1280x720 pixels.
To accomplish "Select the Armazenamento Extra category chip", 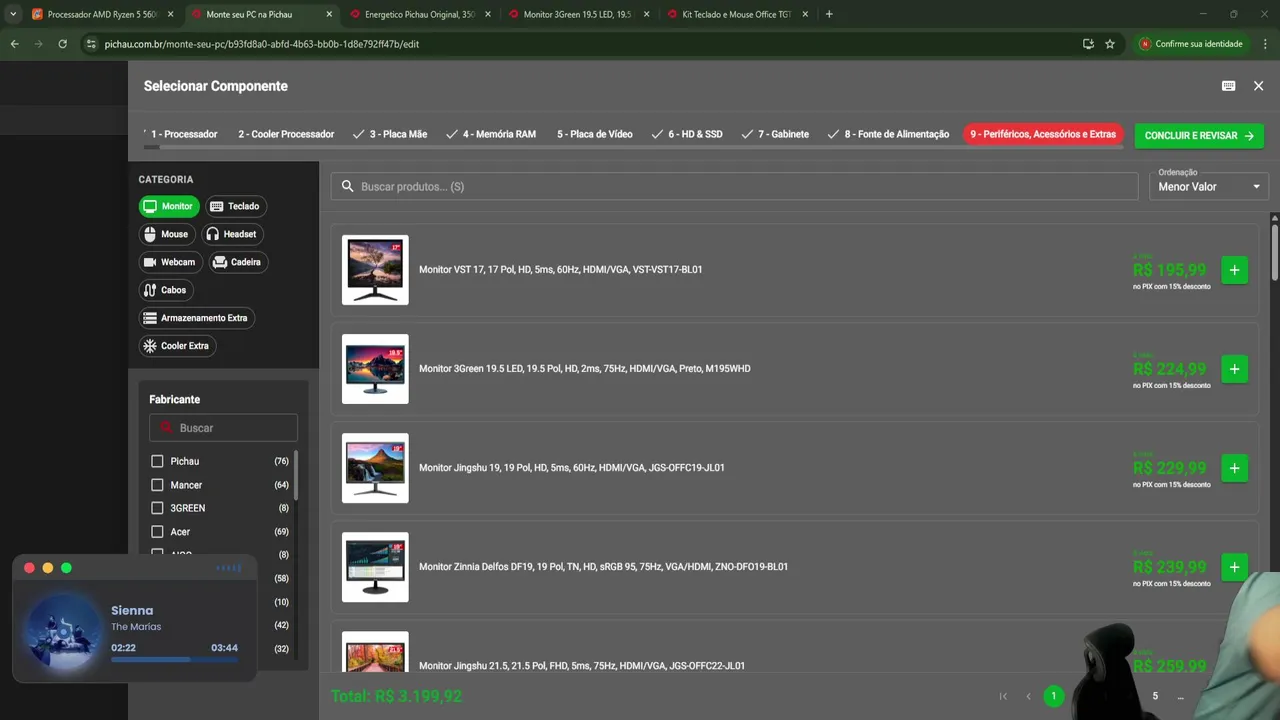I will coord(196,318).
